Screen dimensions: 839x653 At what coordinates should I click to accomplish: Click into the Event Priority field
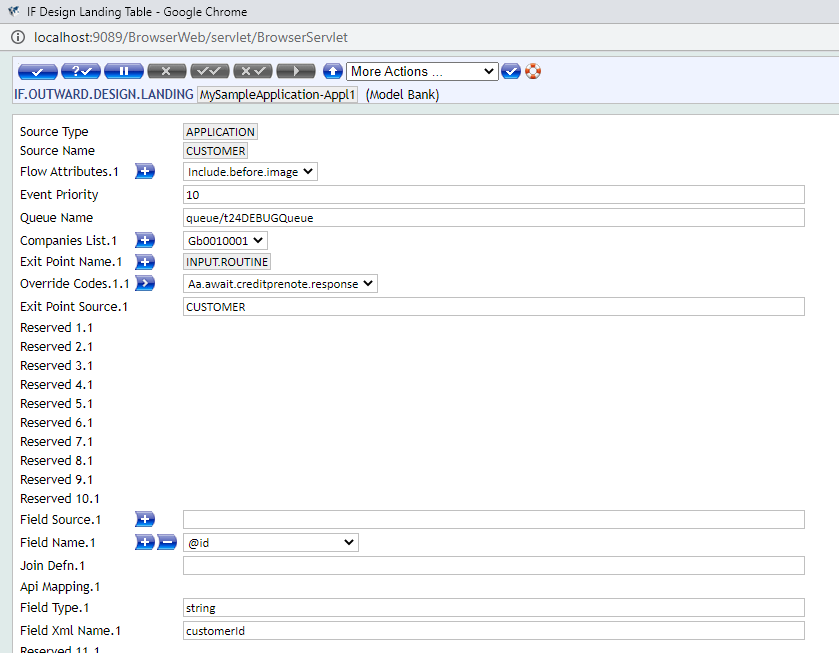coord(493,195)
